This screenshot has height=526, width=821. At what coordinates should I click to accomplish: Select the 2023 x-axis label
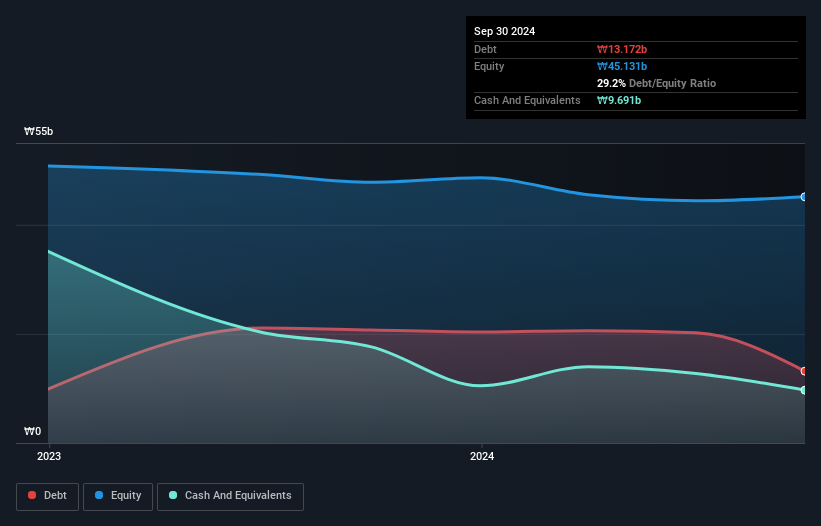pyautogui.click(x=49, y=456)
